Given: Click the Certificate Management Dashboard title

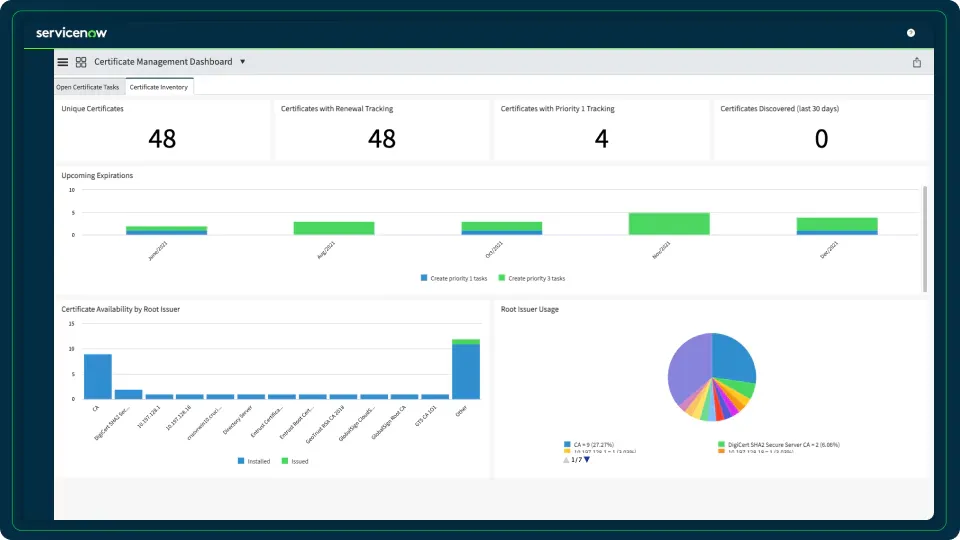Looking at the screenshot, I should (x=163, y=62).
